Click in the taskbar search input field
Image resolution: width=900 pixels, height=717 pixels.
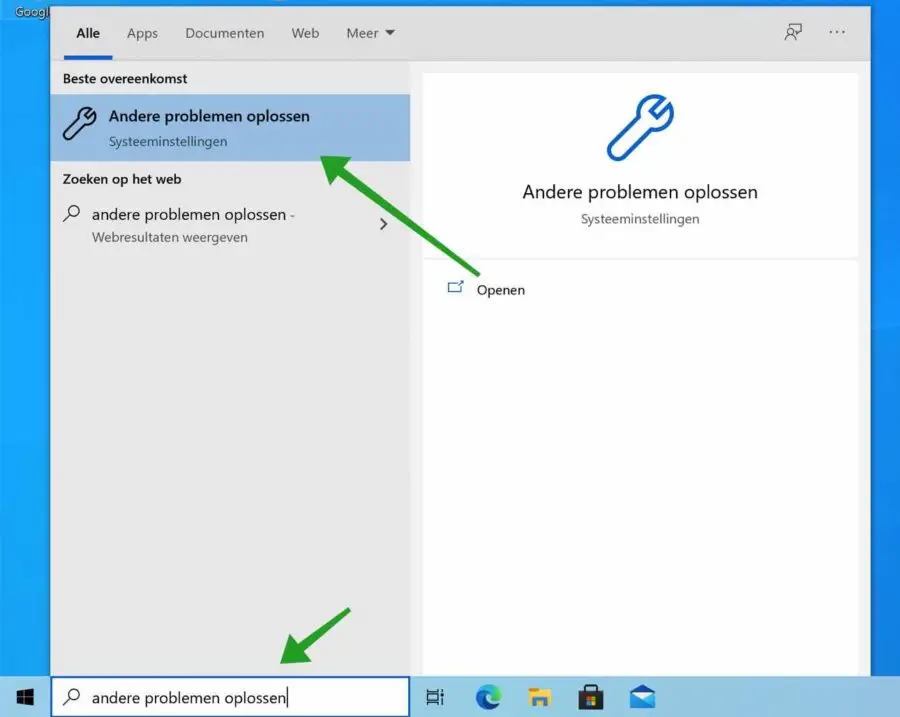click(230, 696)
